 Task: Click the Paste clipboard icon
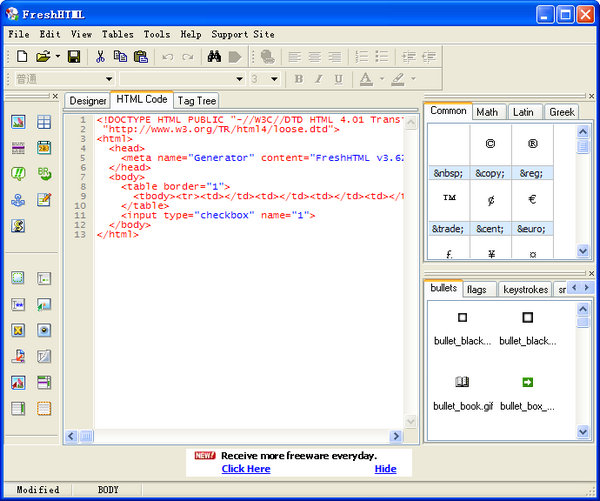click(x=140, y=57)
